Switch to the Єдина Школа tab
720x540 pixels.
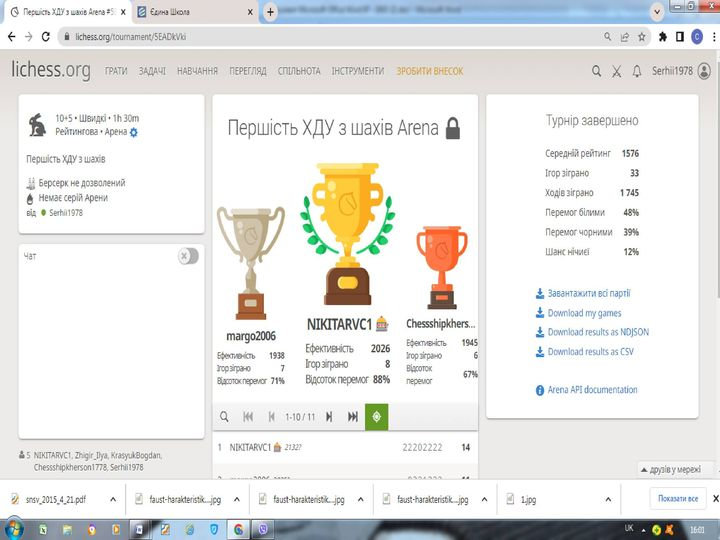(x=194, y=12)
